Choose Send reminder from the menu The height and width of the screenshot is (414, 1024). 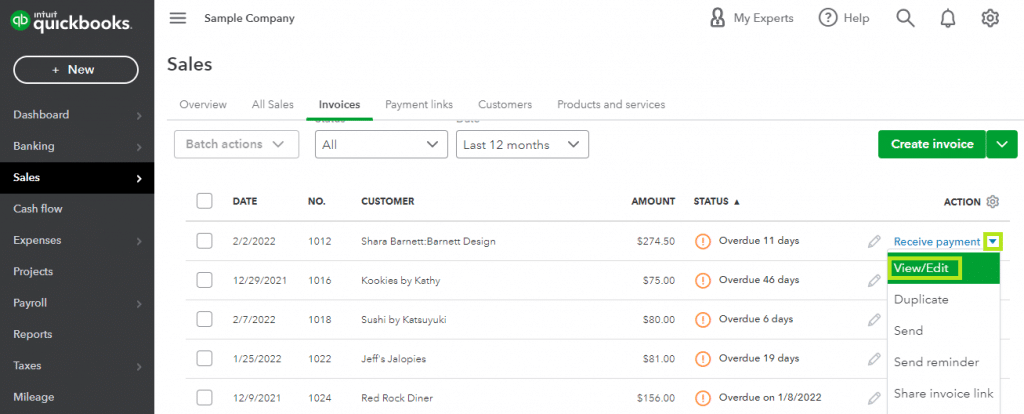click(x=944, y=362)
